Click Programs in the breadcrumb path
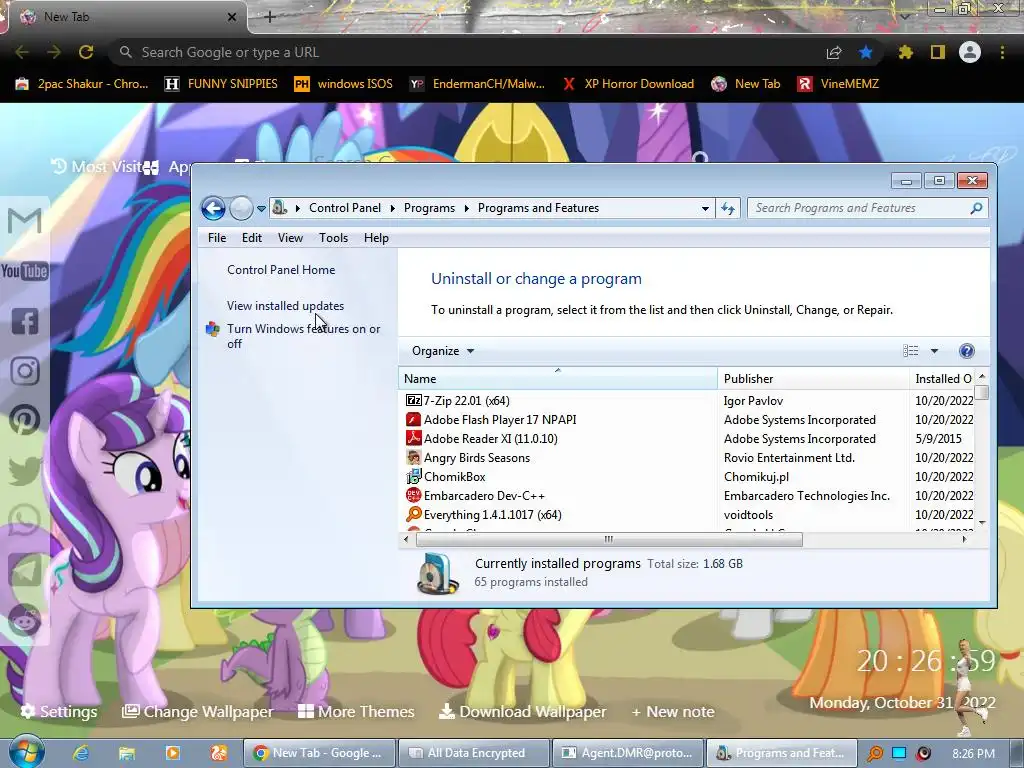 [429, 208]
